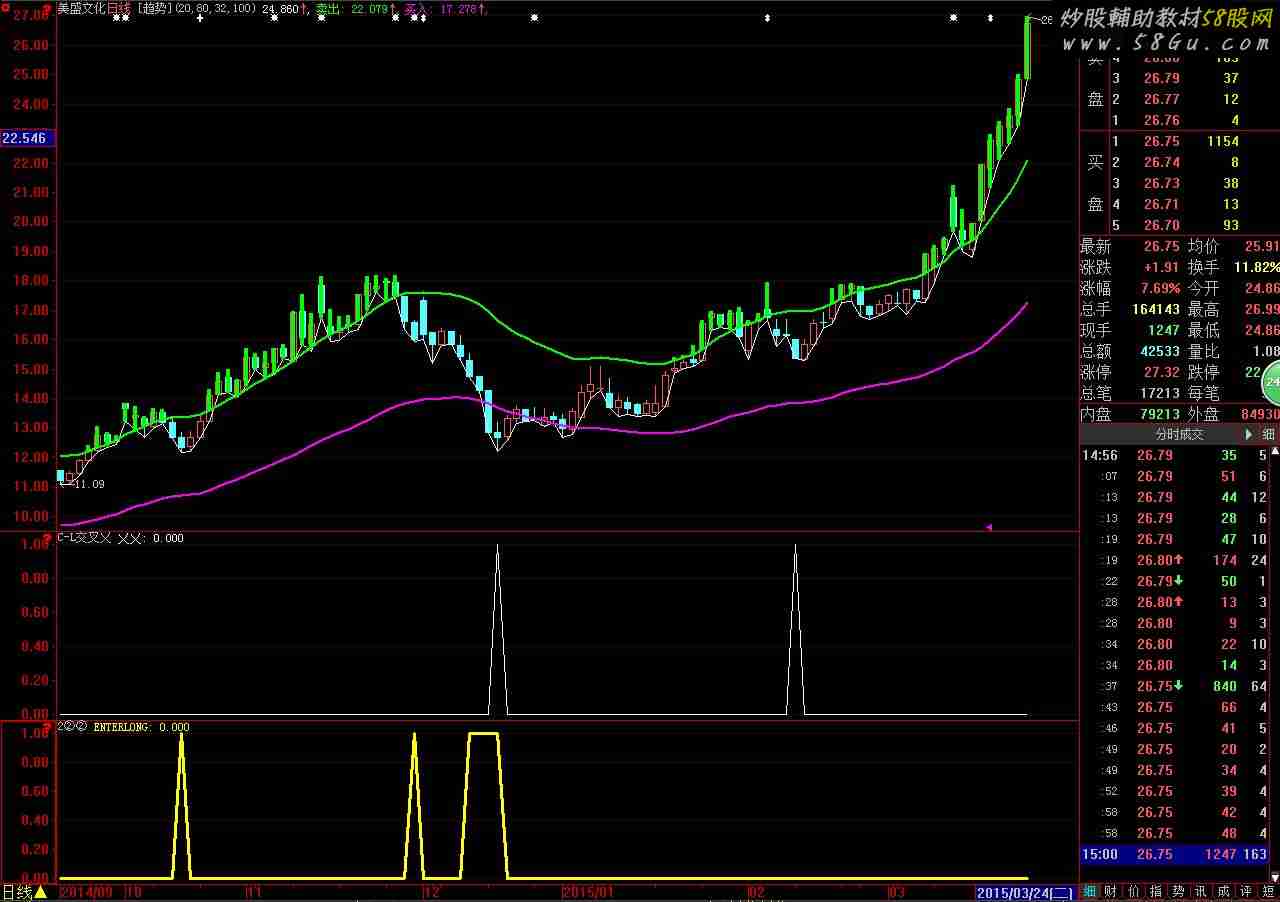Viewport: 1280px width, 902px height.
Task: Click the 分时成交 header label
Action: (x=1180, y=434)
